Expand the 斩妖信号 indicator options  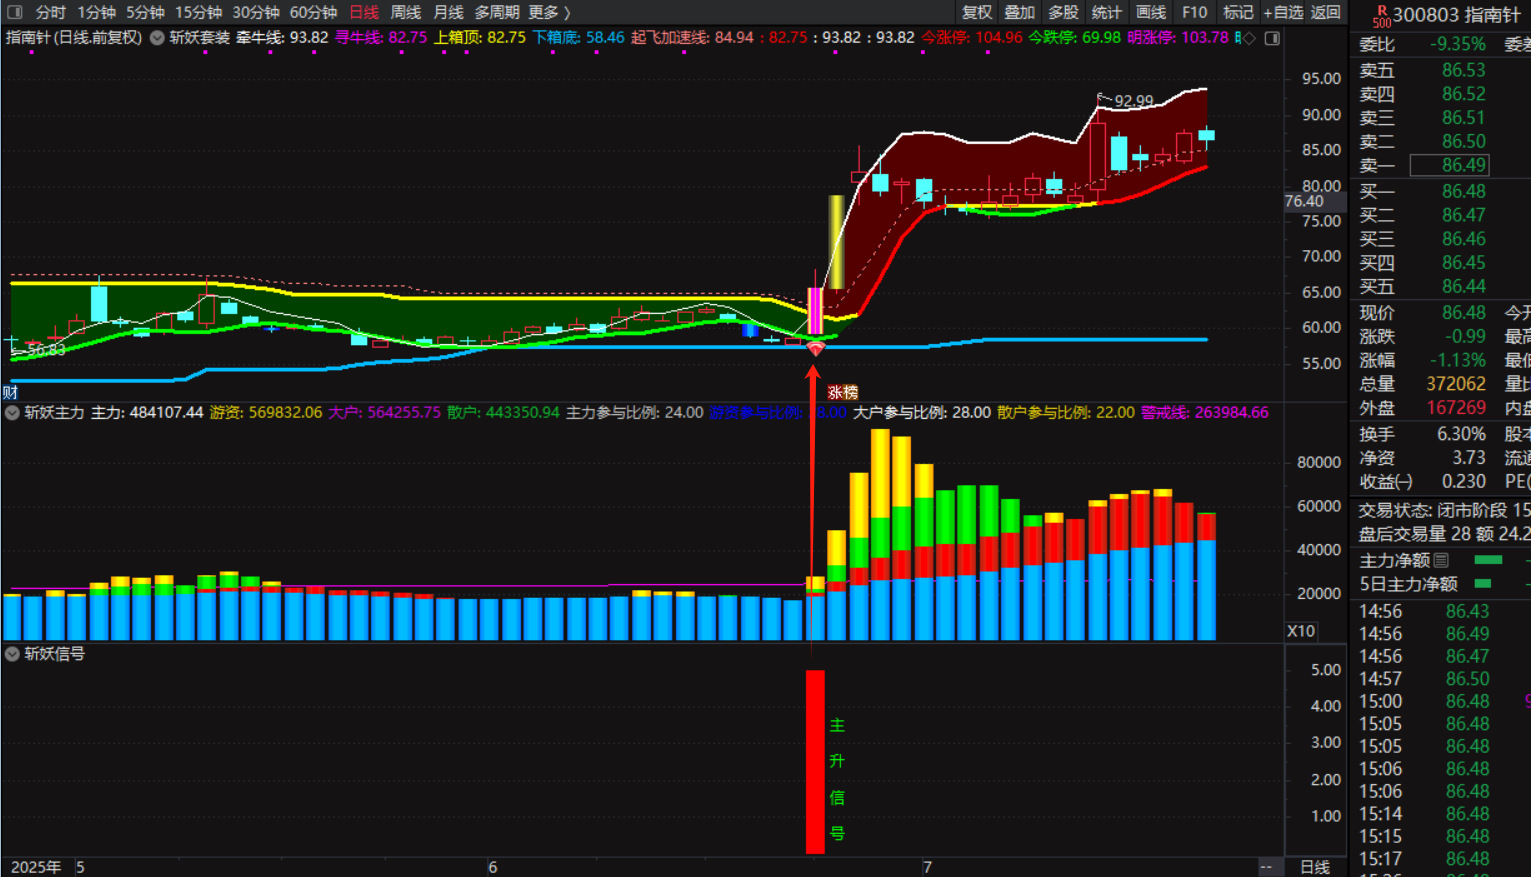tap(12, 654)
